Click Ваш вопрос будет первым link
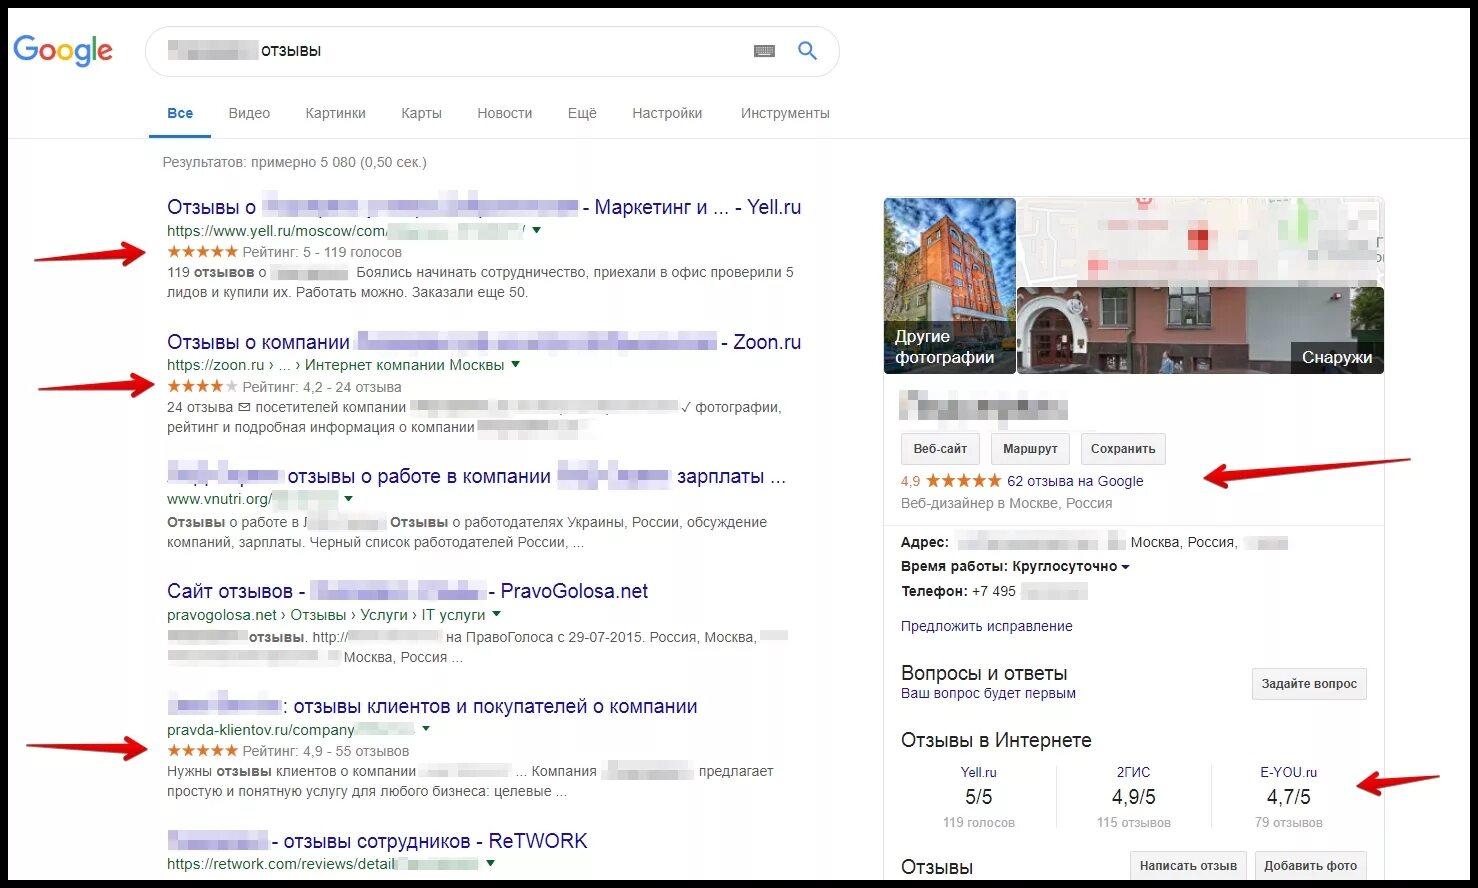The width and height of the screenshot is (1478, 888). pos(988,693)
